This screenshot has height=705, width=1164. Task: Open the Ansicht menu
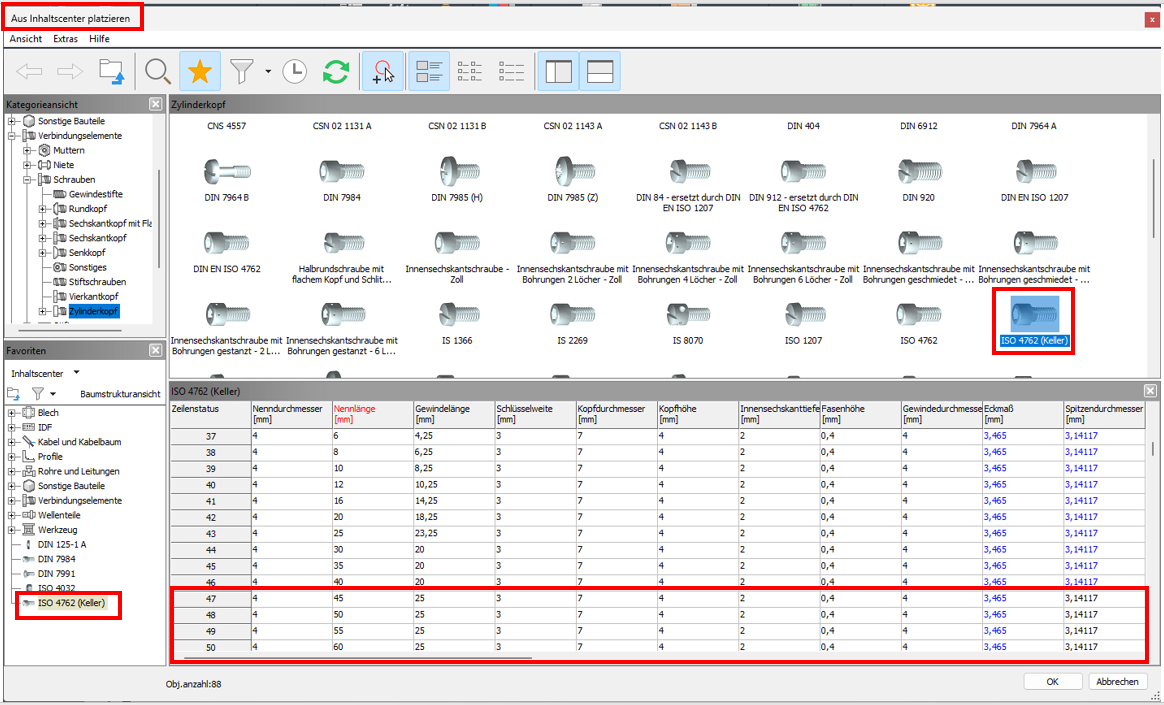coord(26,38)
